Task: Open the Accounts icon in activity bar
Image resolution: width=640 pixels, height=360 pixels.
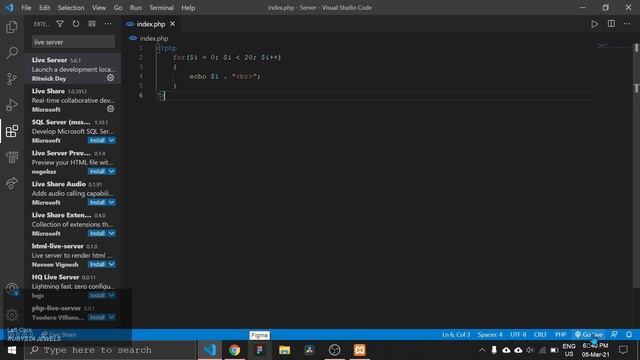Action: [x=12, y=289]
